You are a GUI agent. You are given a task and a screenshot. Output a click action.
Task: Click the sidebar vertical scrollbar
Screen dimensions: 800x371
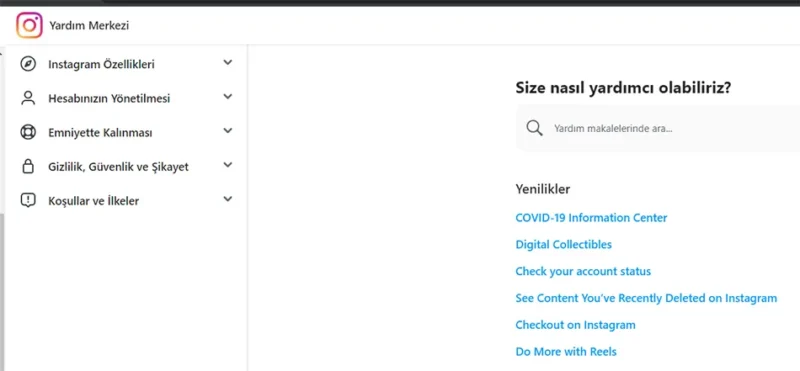[x=2, y=291]
